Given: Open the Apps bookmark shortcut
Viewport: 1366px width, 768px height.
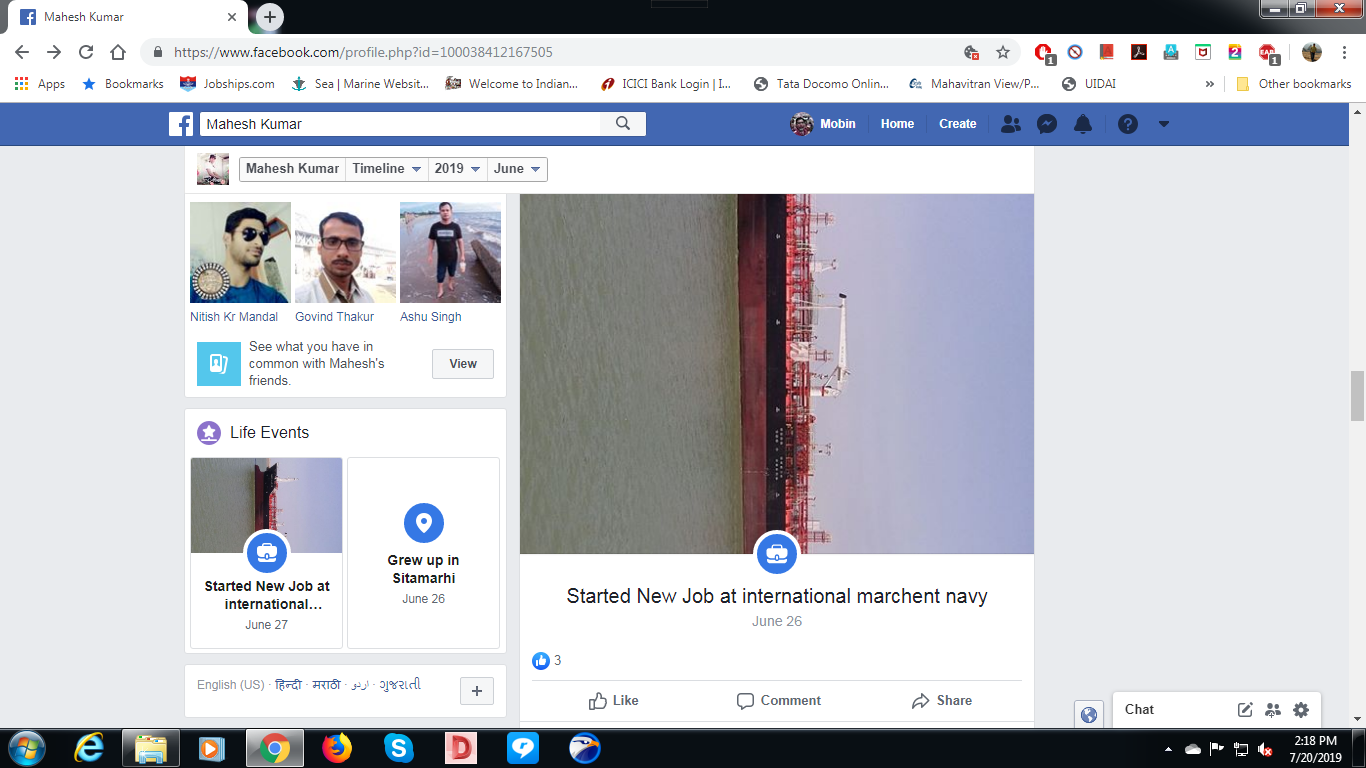Looking at the screenshot, I should pyautogui.click(x=40, y=84).
